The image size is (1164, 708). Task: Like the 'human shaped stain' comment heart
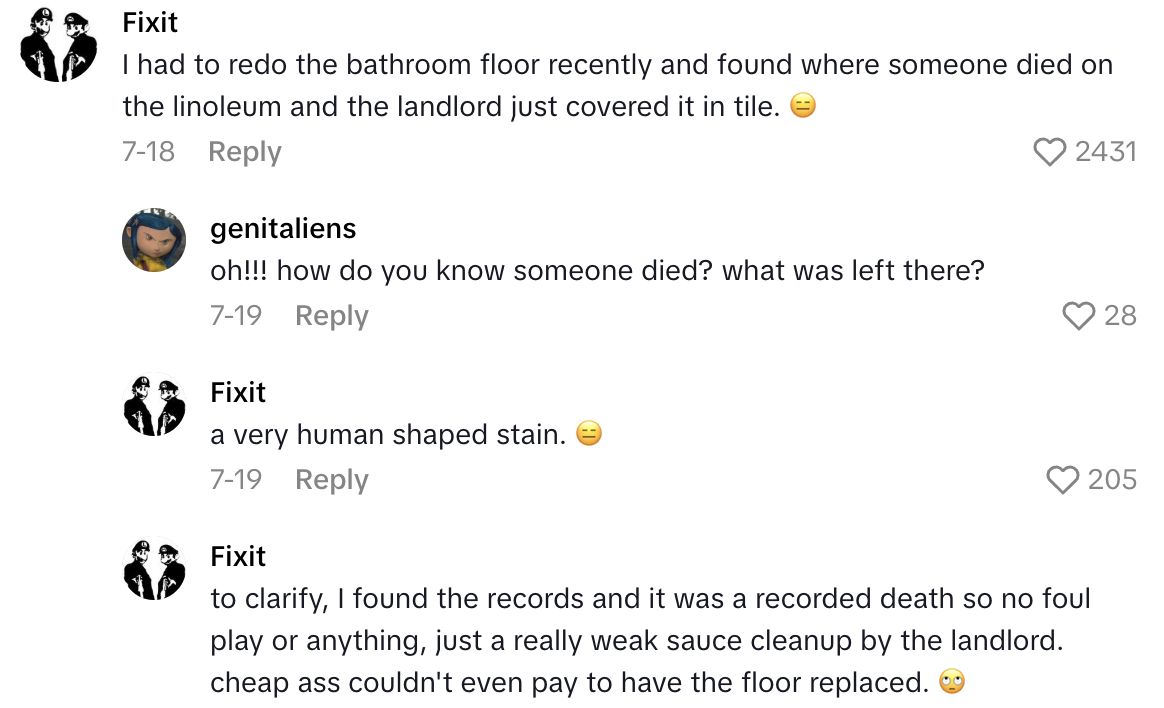point(1063,481)
